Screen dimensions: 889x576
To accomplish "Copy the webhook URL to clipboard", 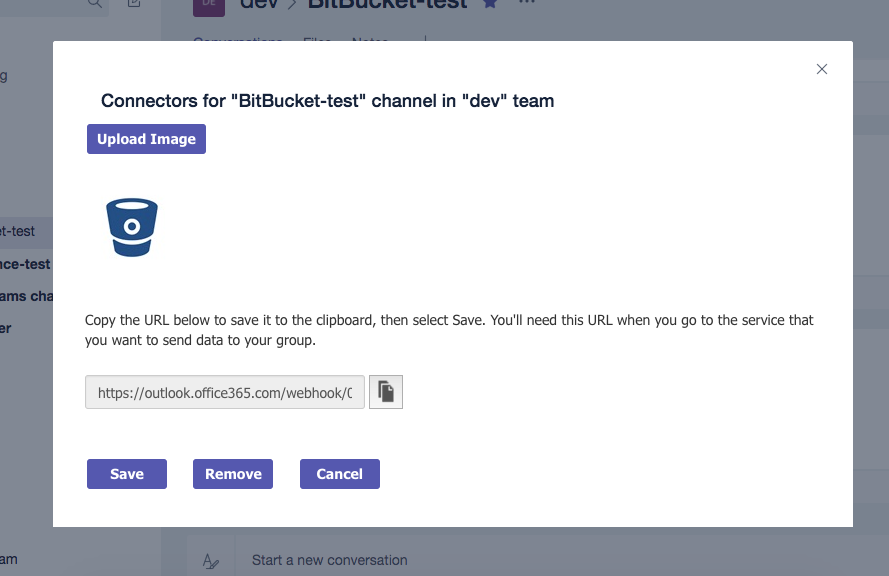I will coord(386,393).
